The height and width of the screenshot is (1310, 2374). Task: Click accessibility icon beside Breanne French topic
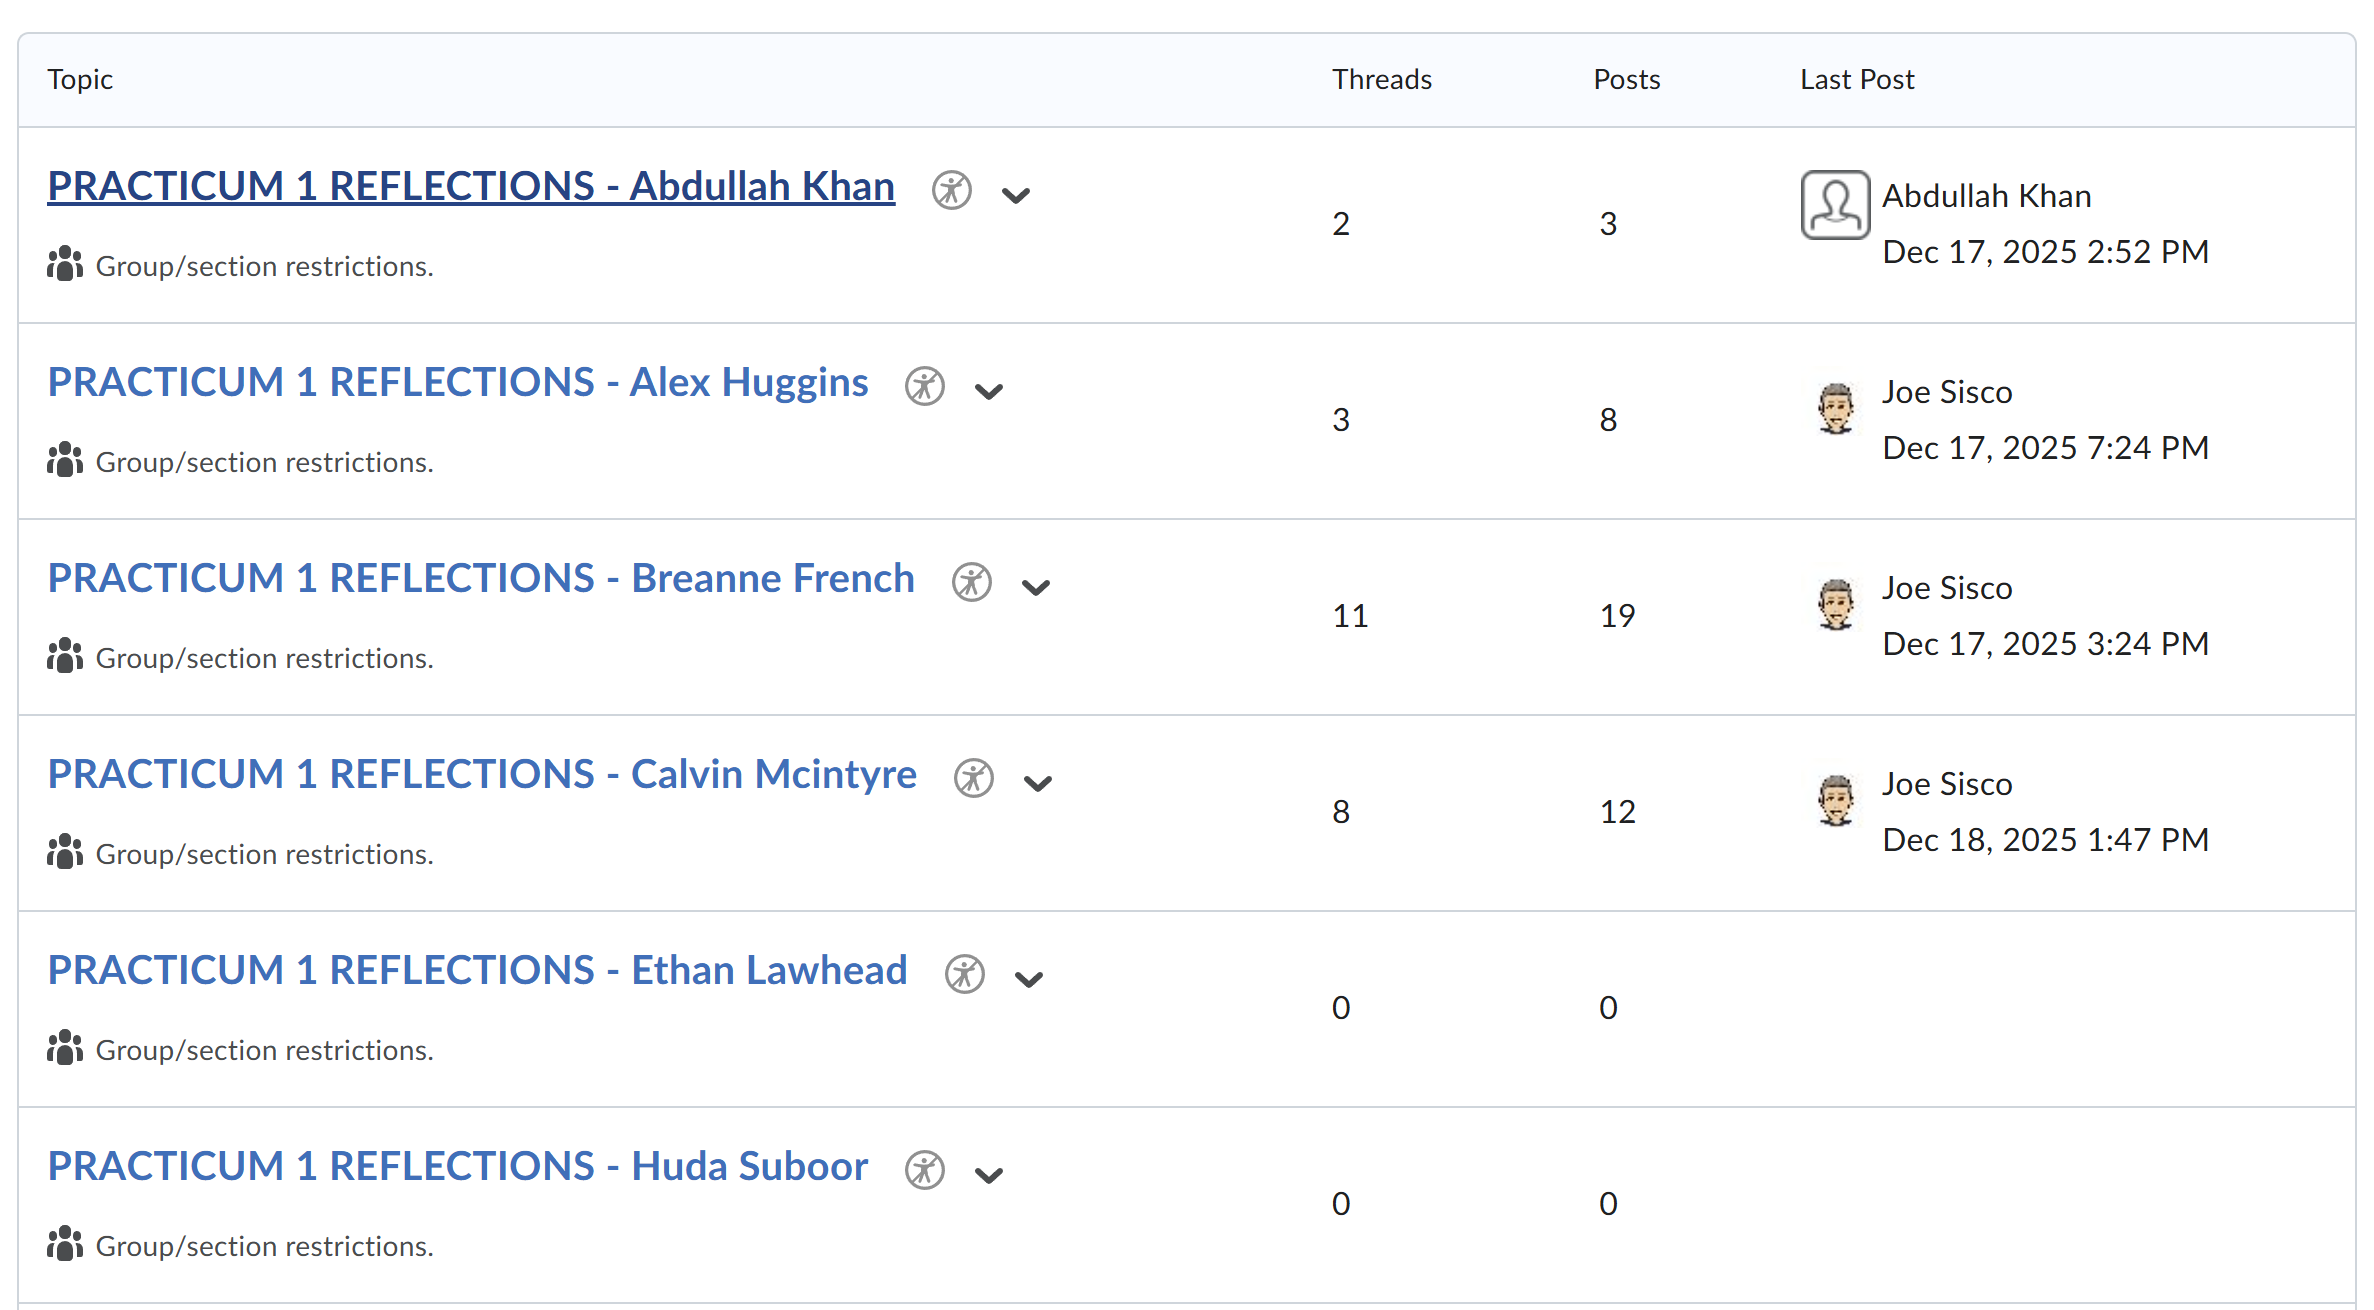pyautogui.click(x=971, y=582)
